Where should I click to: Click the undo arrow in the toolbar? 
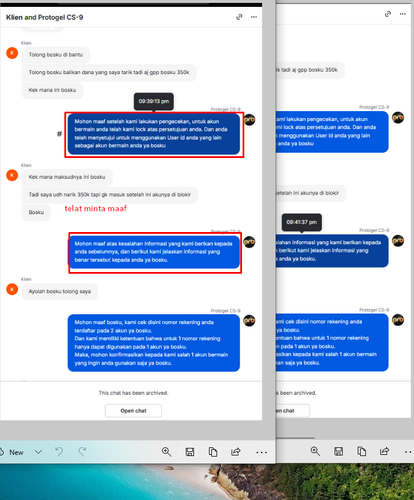click(x=59, y=452)
